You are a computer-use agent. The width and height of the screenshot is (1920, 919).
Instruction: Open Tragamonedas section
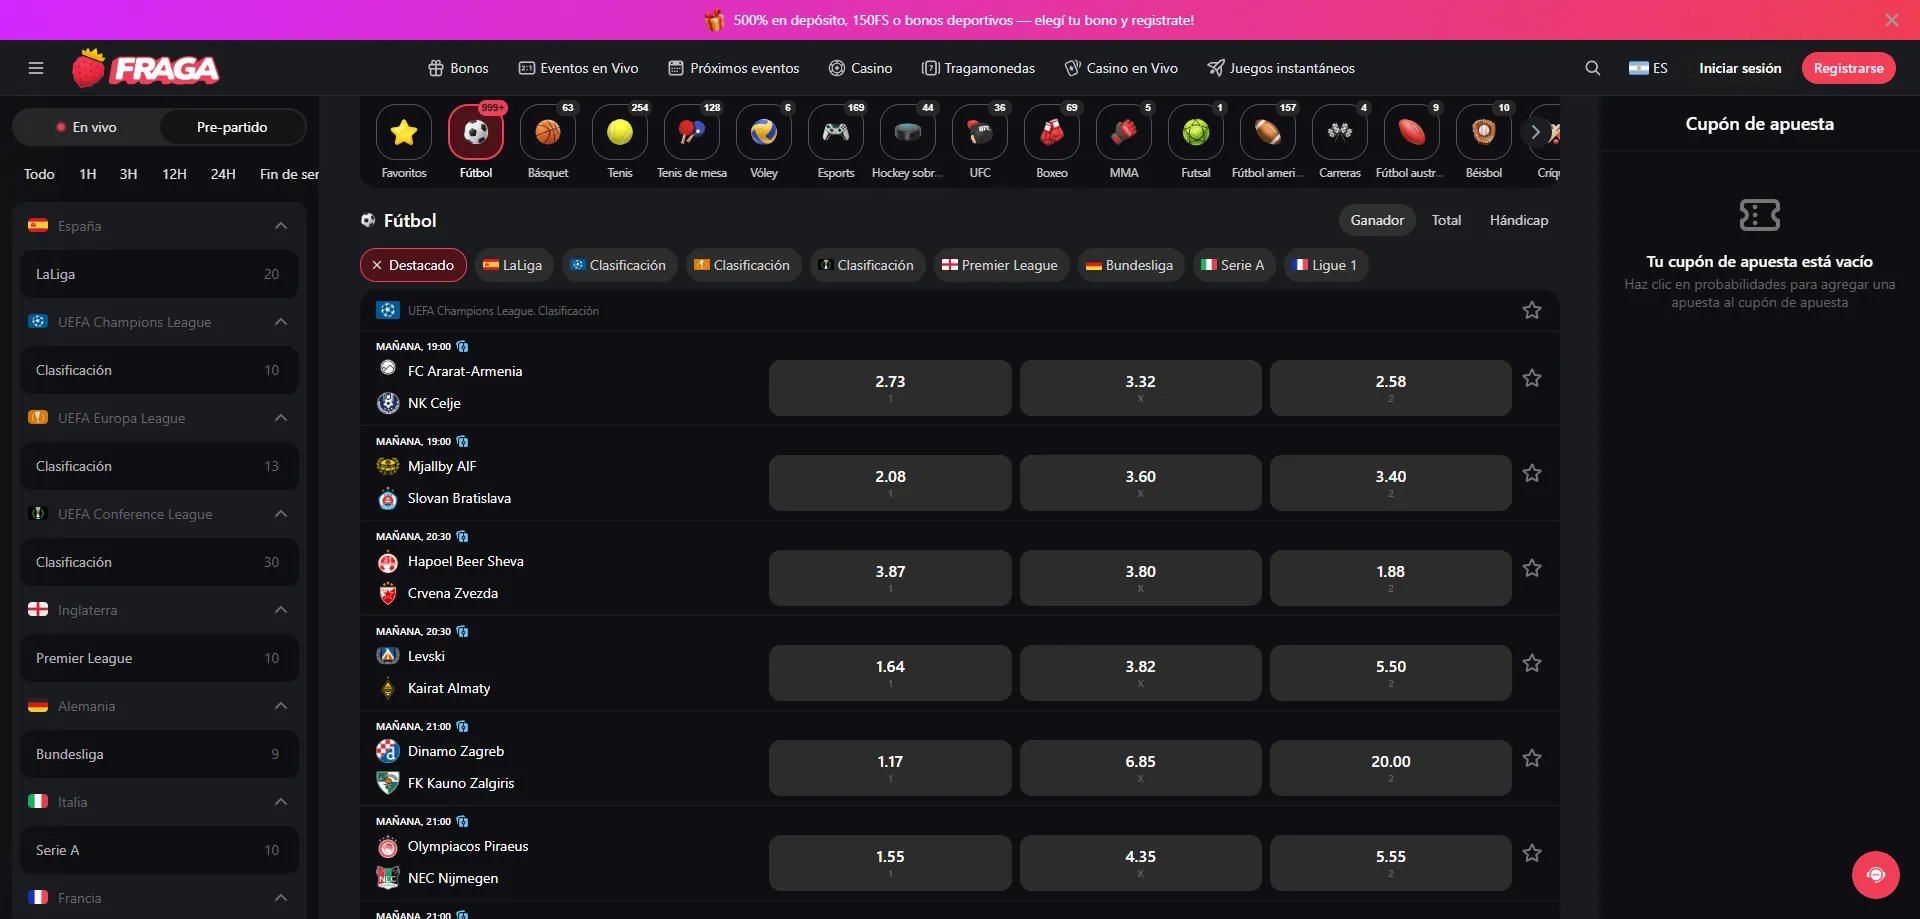[978, 68]
